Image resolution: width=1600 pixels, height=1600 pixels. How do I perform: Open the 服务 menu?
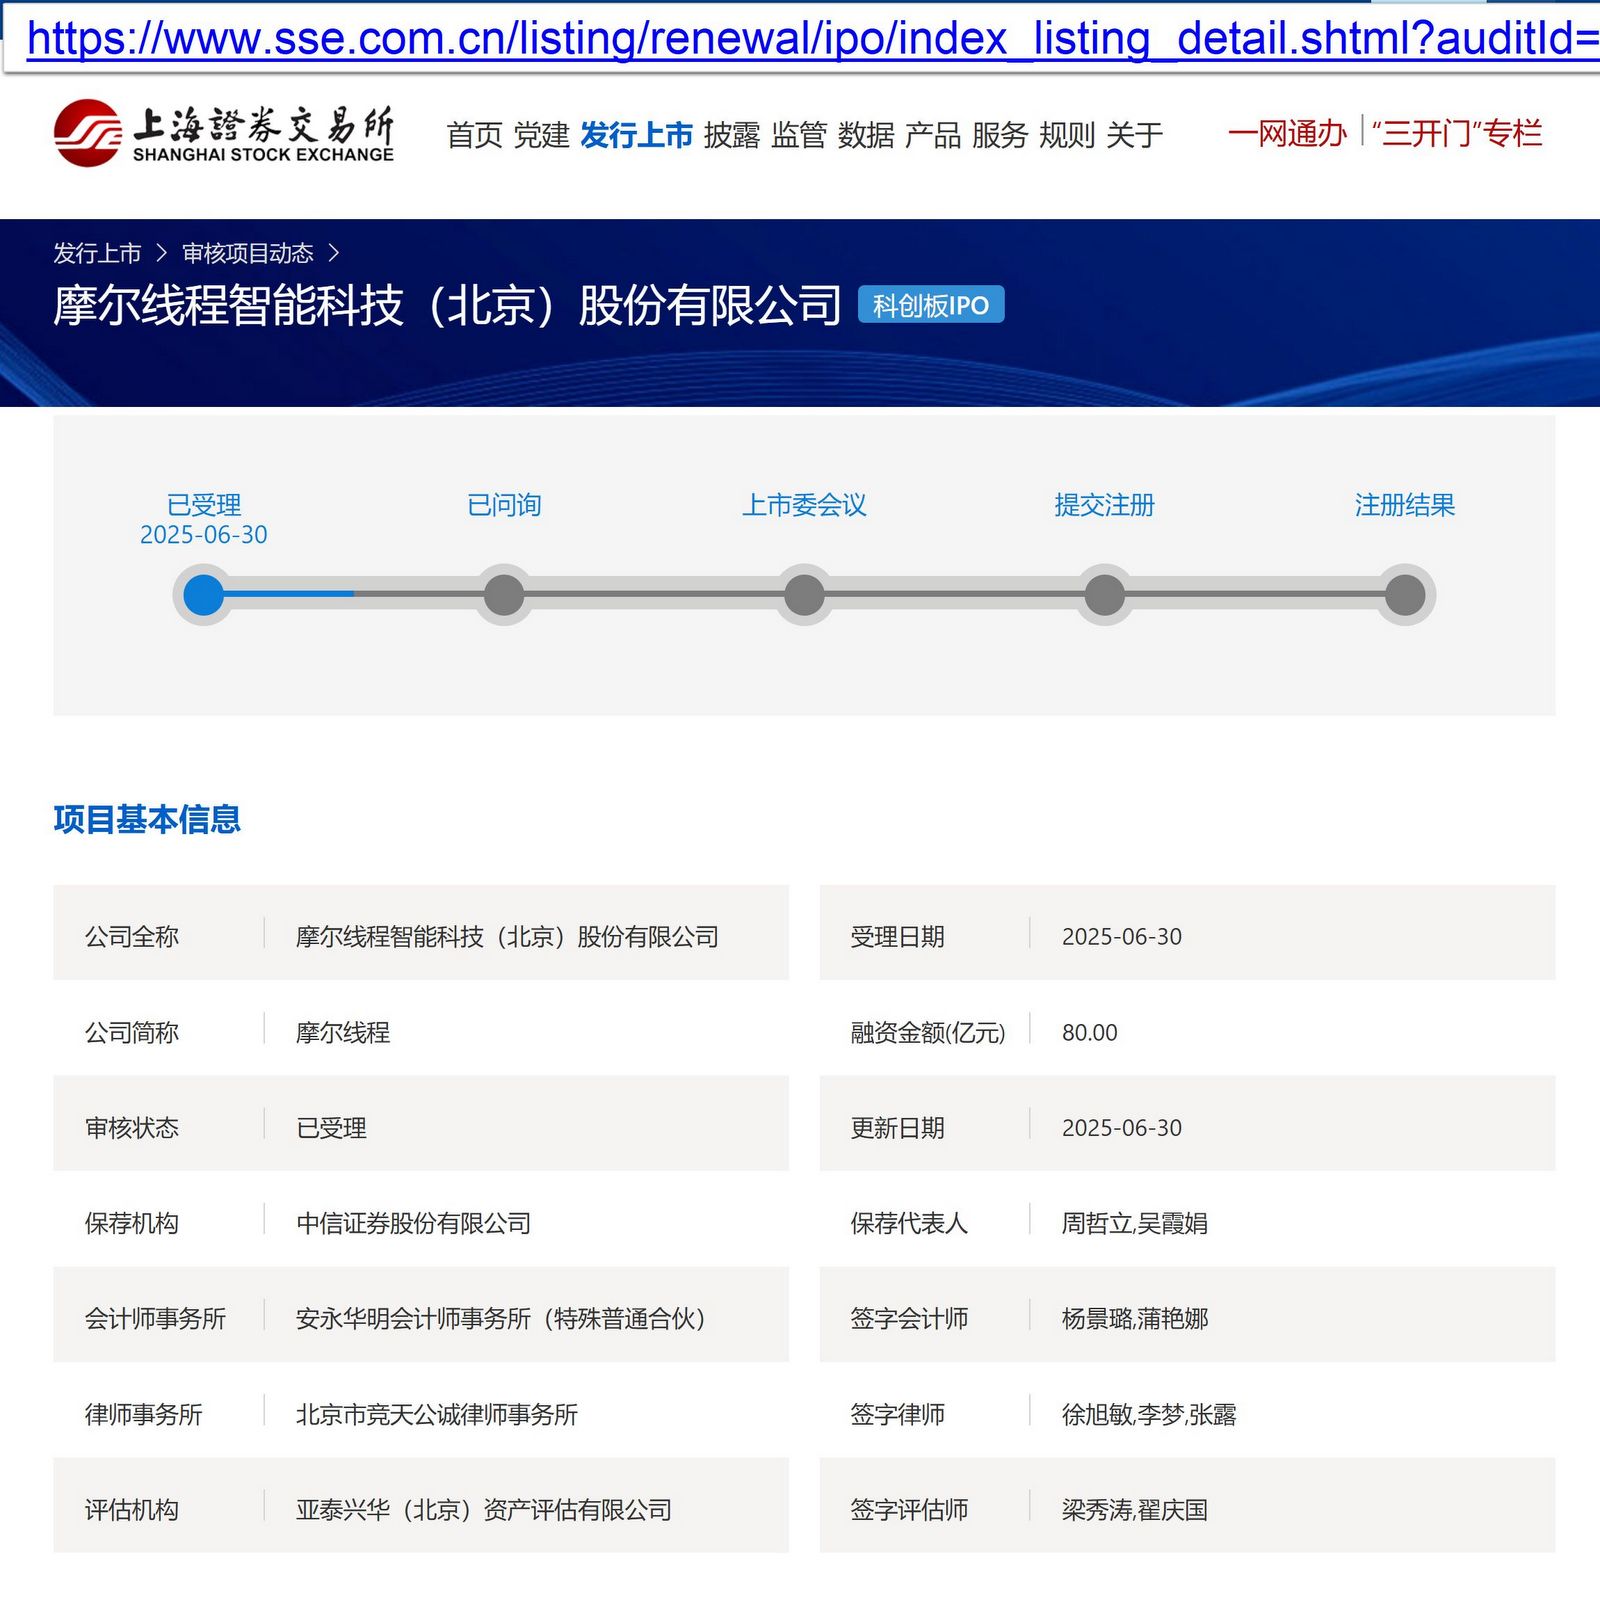pyautogui.click(x=1000, y=135)
